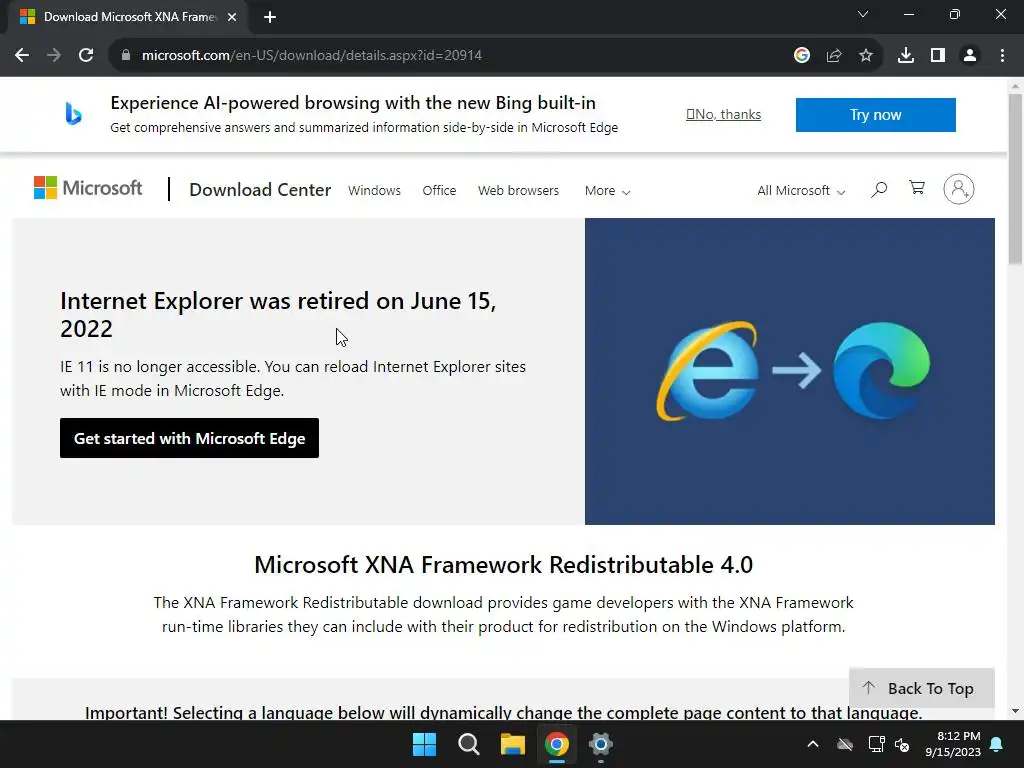Open the Web browsers nav item
1024x768 pixels.
[519, 191]
